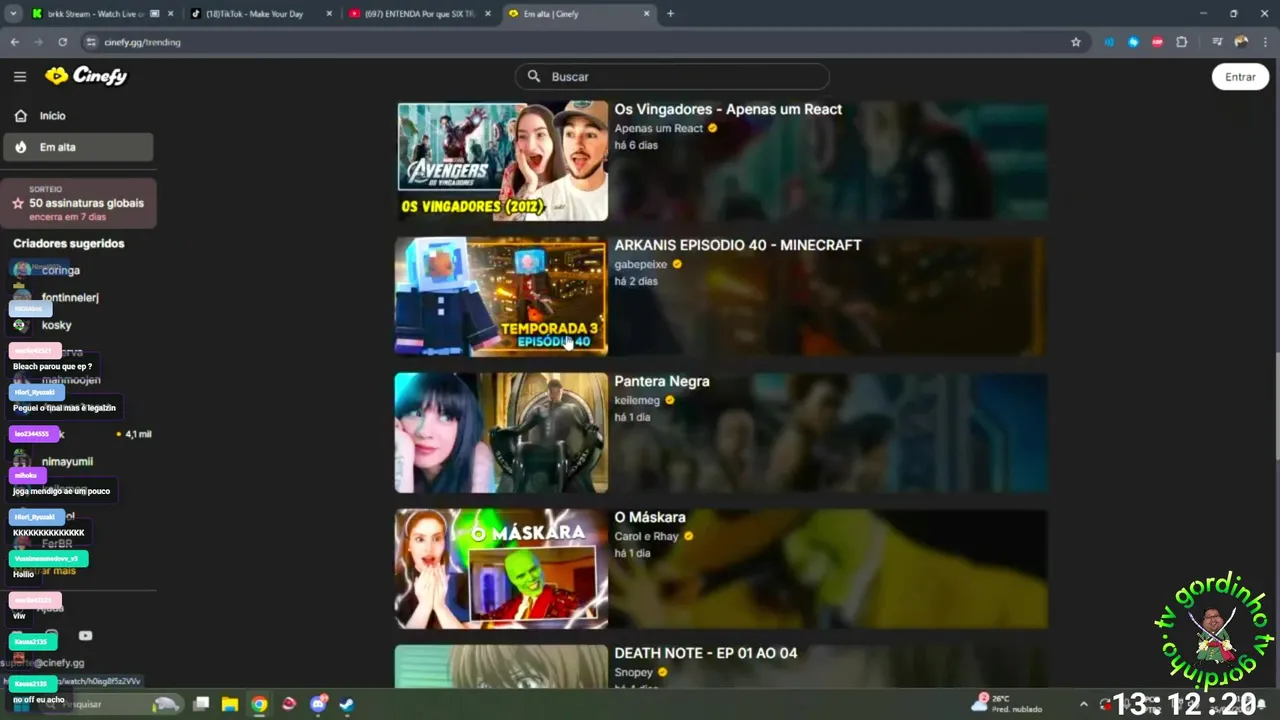Visit keilemeg creator channel

[637, 400]
